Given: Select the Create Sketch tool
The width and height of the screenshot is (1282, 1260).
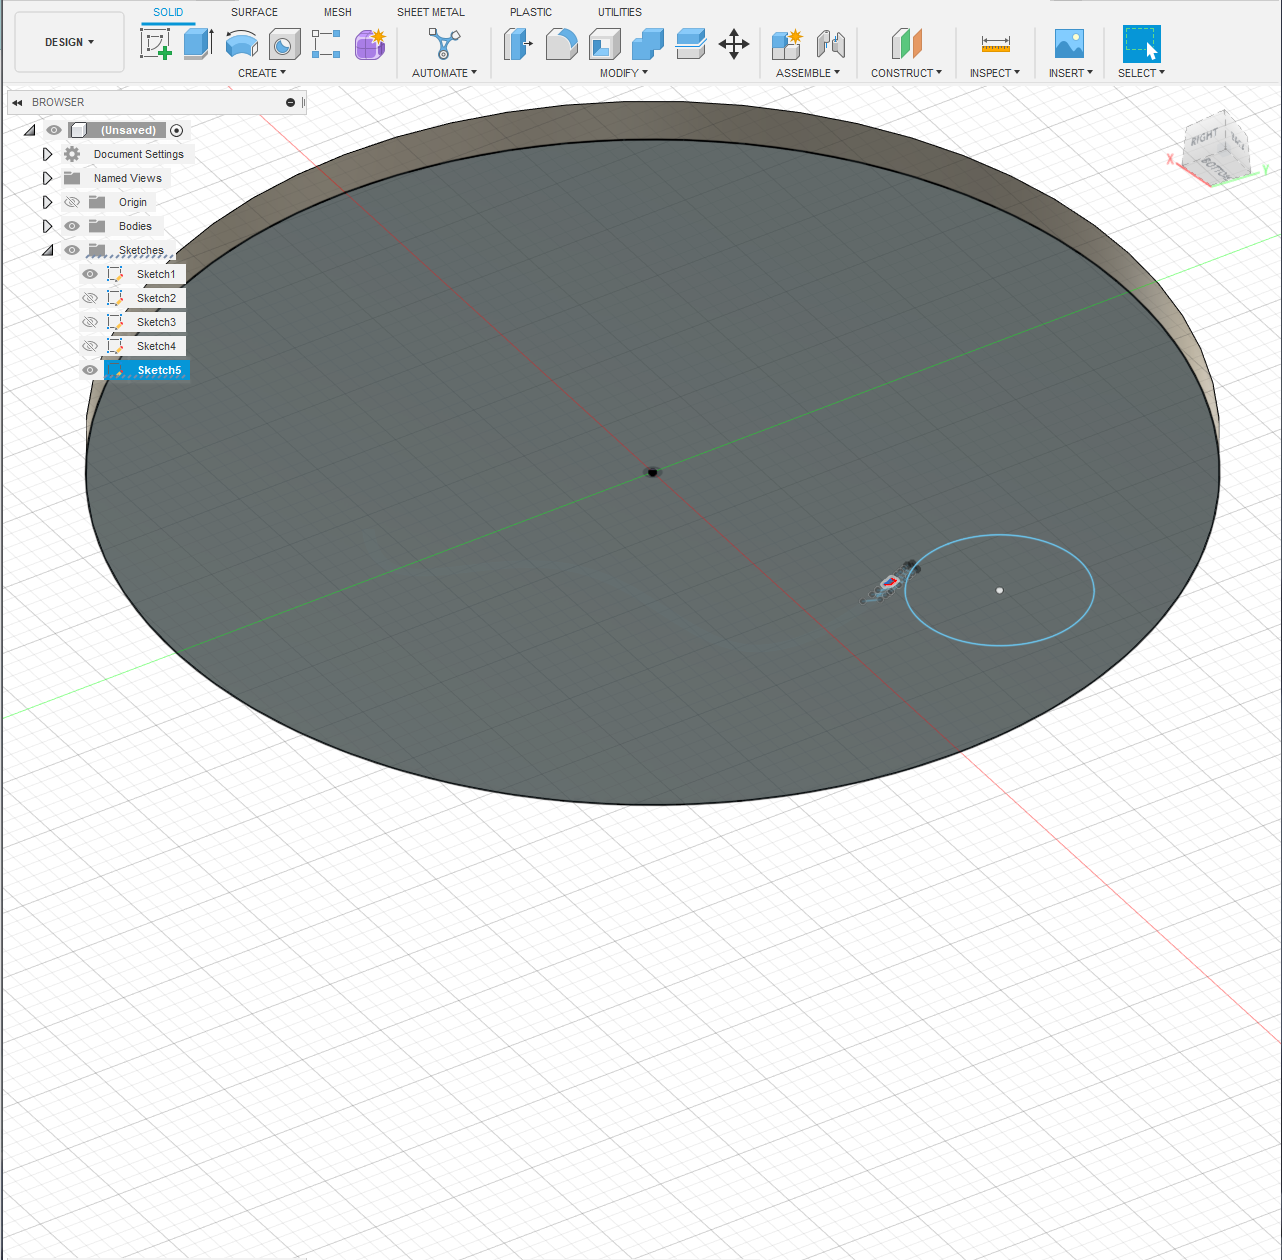Looking at the screenshot, I should click(x=156, y=44).
